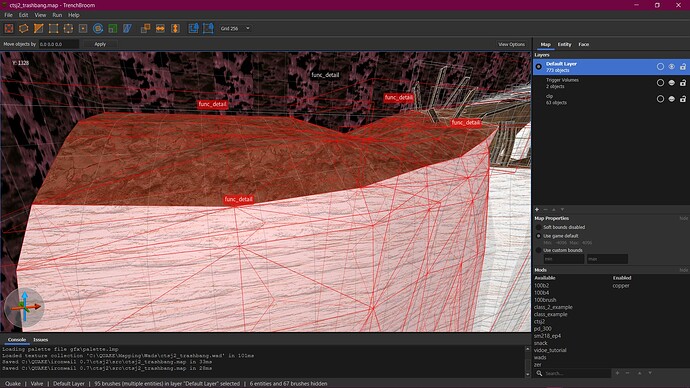The height and width of the screenshot is (388, 690).
Task: Switch to the Face tab
Action: pyautogui.click(x=584, y=44)
